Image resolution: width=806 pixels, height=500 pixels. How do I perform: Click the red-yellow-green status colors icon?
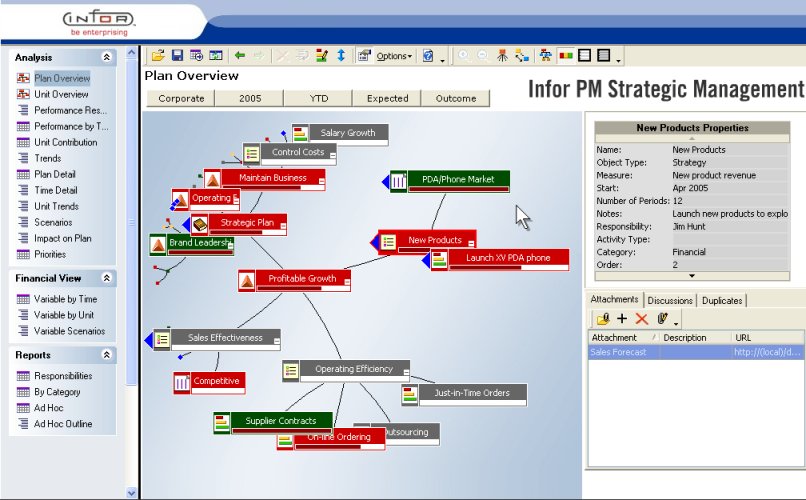[566, 55]
